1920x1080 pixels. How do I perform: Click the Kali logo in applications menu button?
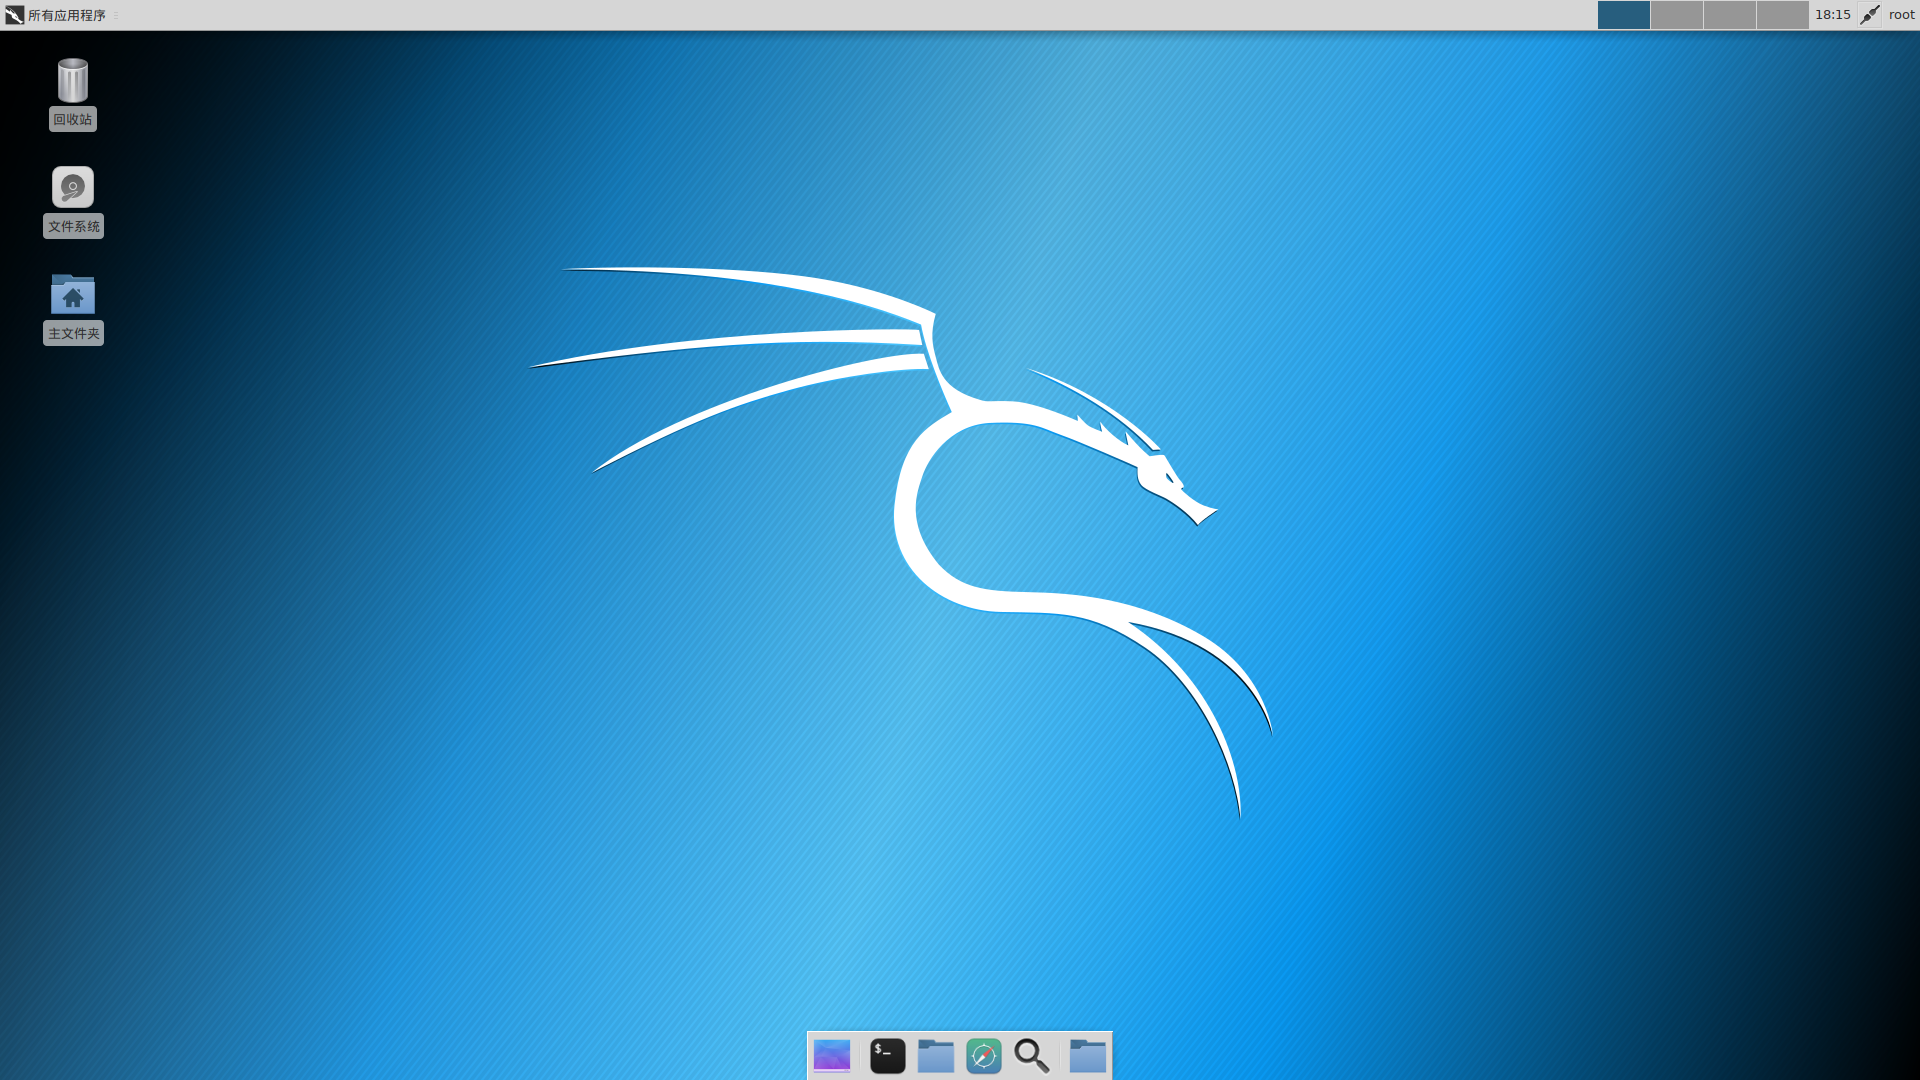(14, 15)
